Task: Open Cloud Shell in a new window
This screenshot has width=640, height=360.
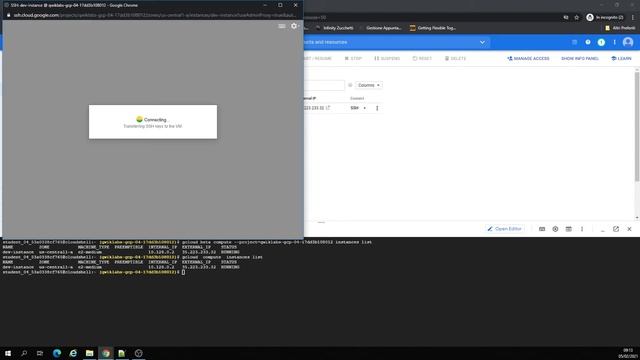Action: [616, 229]
